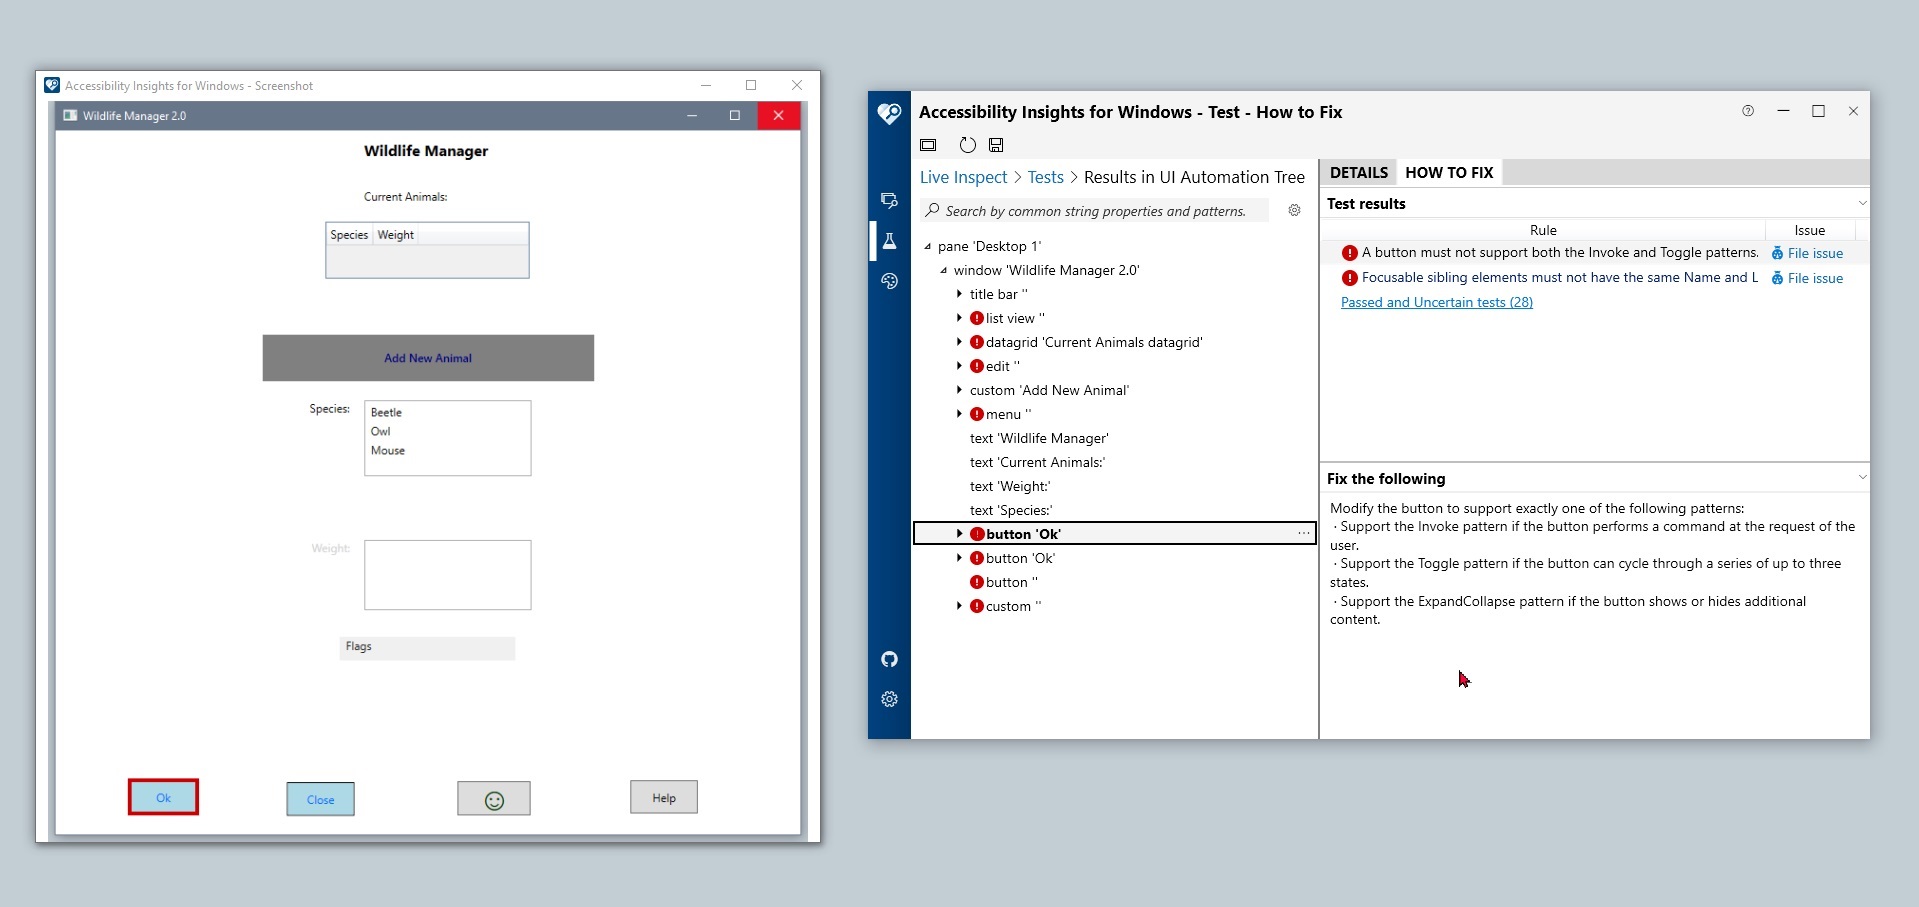Open the Color Contrast sidebar icon
Viewport: 1919px width, 907px height.
pyautogui.click(x=889, y=281)
